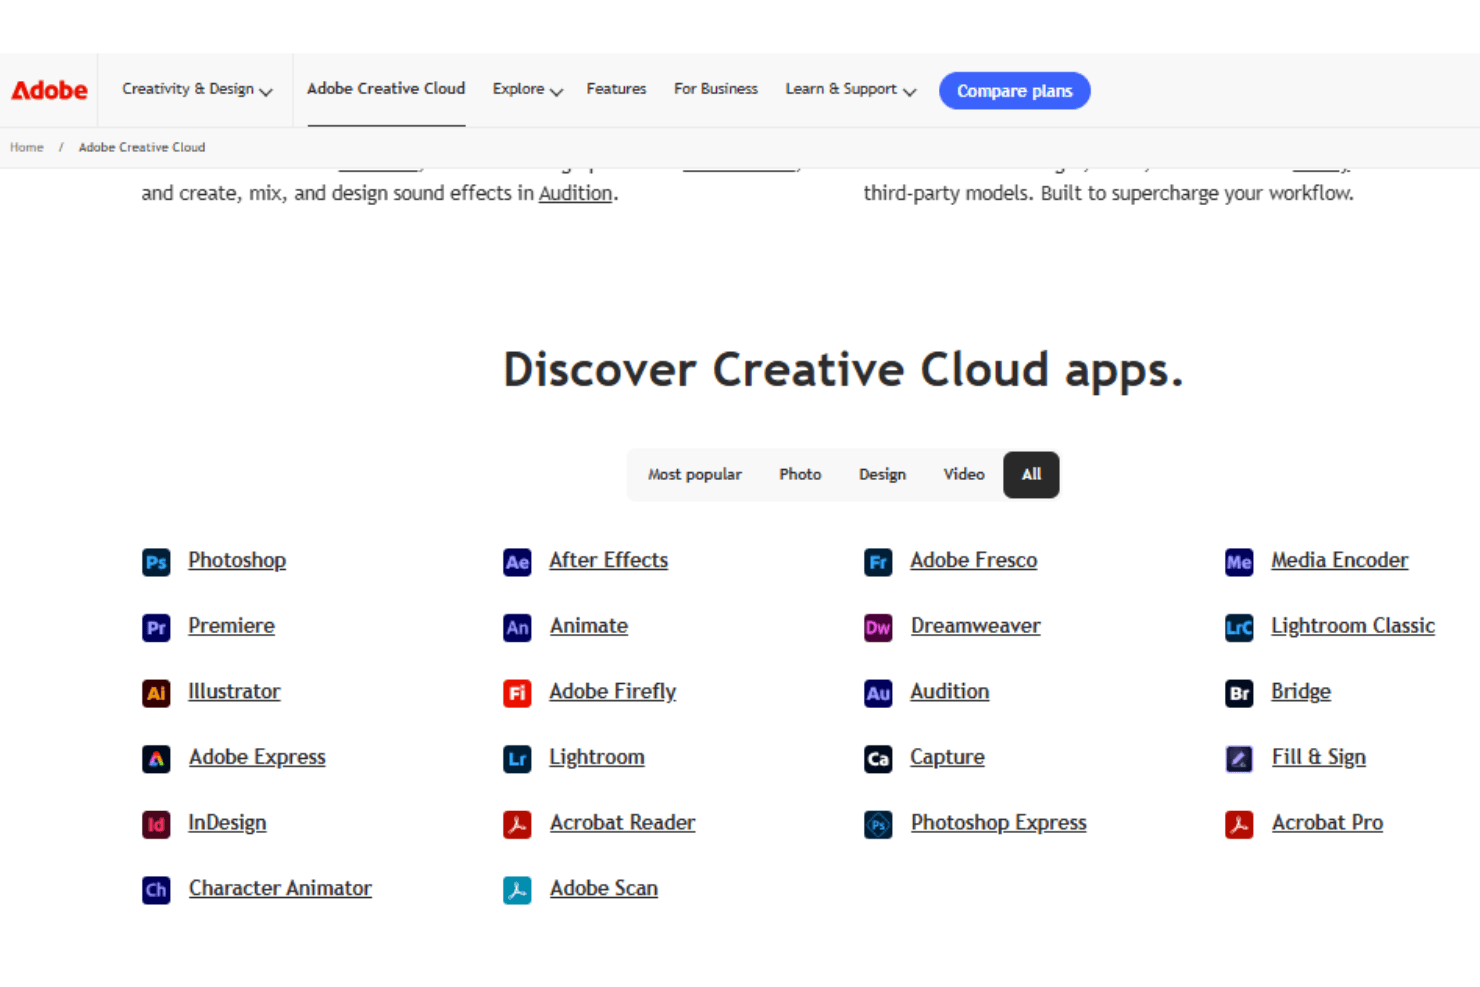This screenshot has width=1480, height=987.
Task: Click the Adobe Fresco Fr icon
Action: 878,562
